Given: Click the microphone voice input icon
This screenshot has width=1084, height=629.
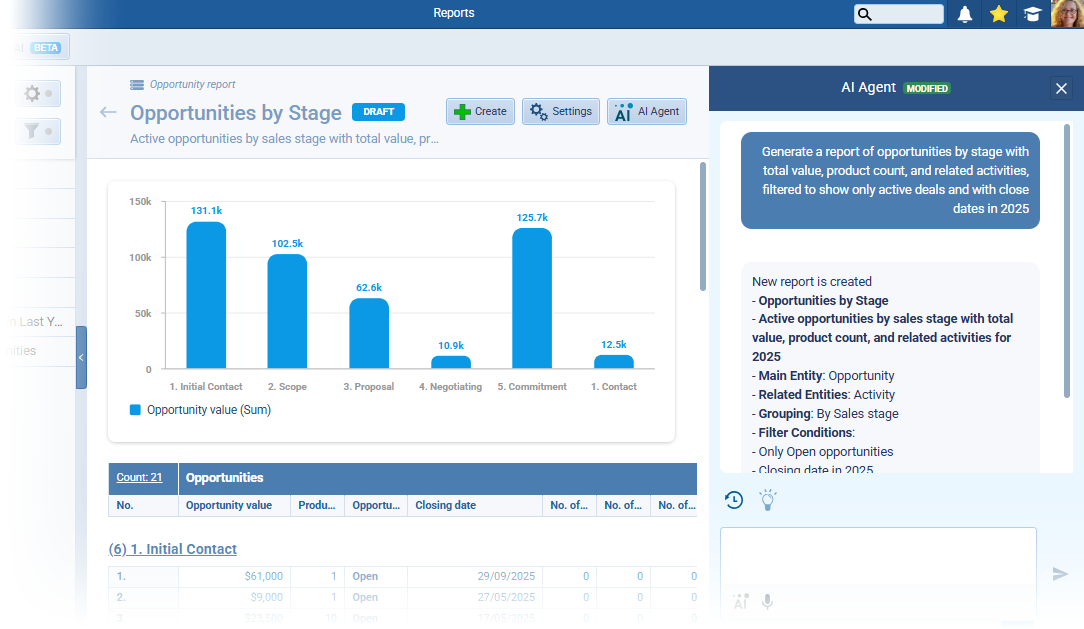Looking at the screenshot, I should (767, 602).
